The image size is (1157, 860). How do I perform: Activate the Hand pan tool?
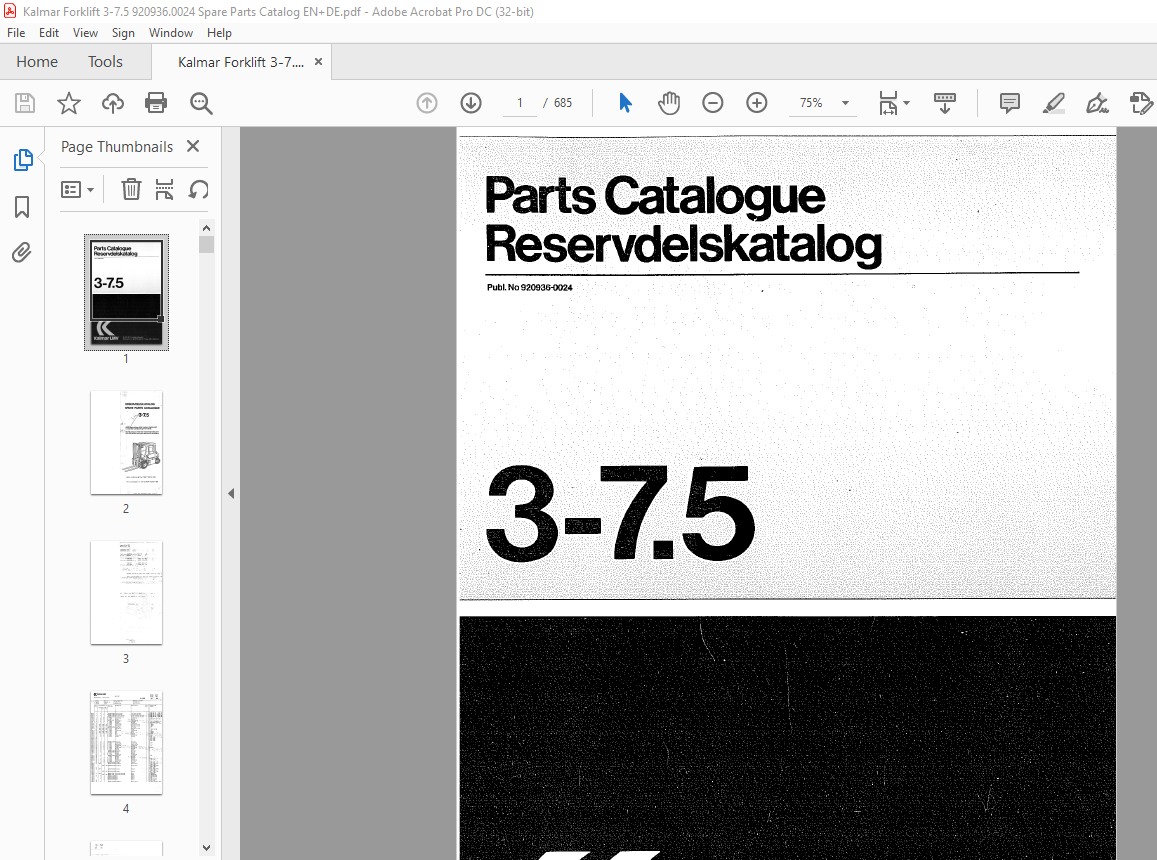pos(669,103)
